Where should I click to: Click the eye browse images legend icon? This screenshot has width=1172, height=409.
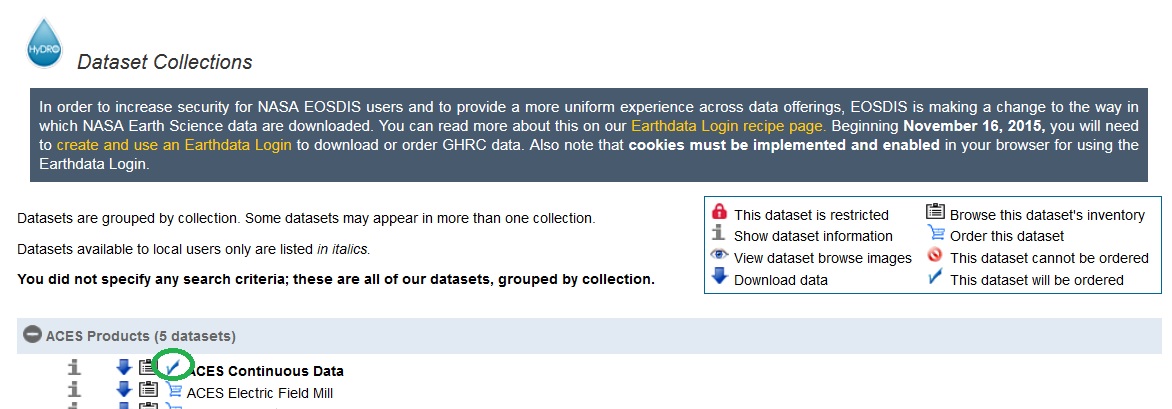tap(719, 255)
